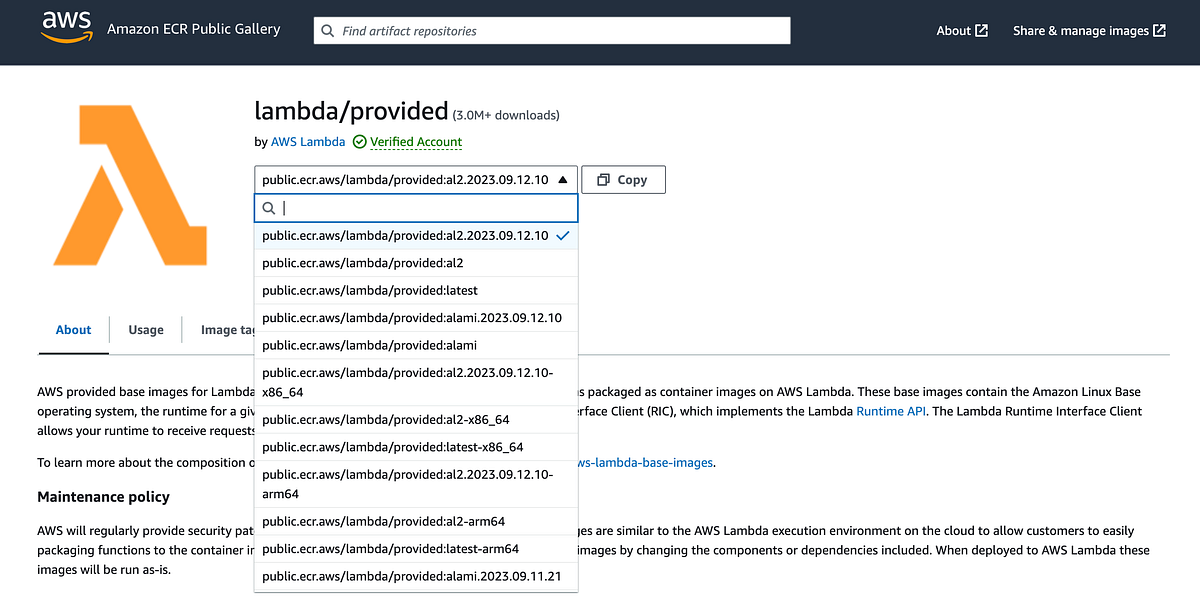This screenshot has height=600, width=1200.
Task: Open the Runtime API link
Action: [890, 410]
